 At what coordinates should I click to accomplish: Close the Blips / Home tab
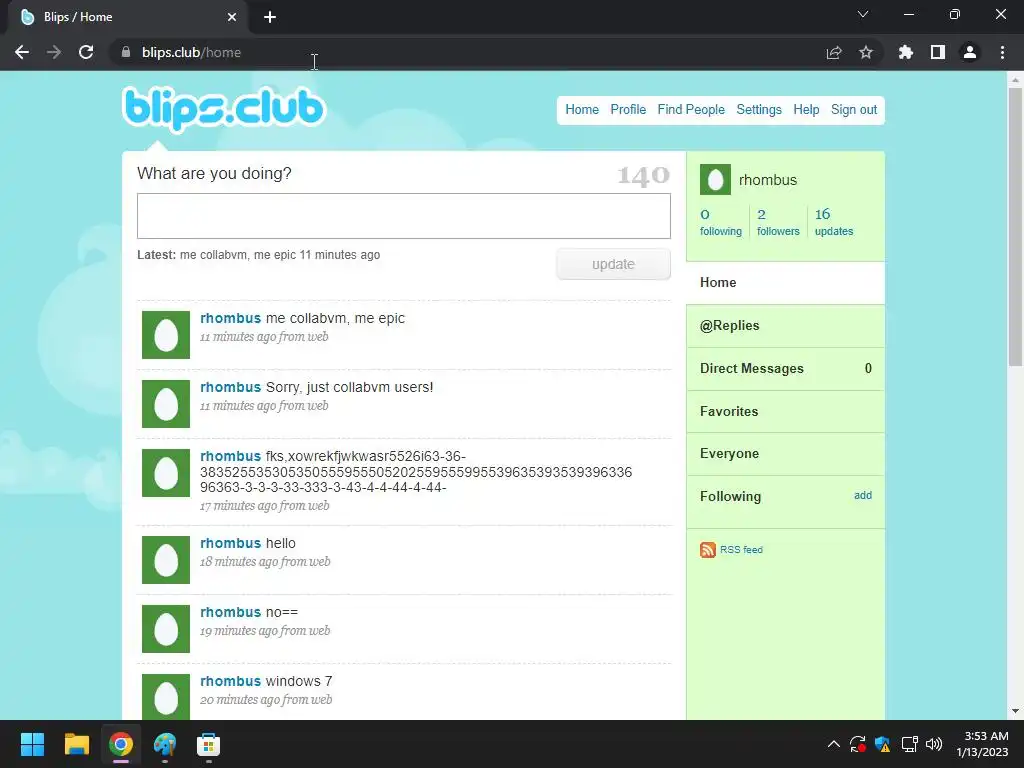(232, 17)
